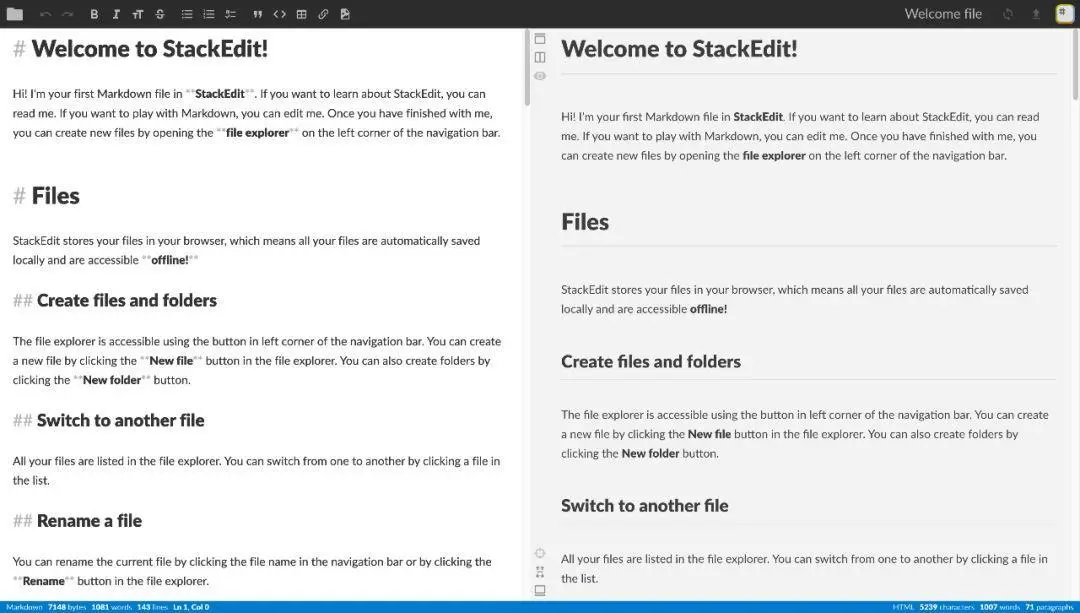
Task: Toggle focus mode with the crosshair icon
Action: (x=540, y=553)
